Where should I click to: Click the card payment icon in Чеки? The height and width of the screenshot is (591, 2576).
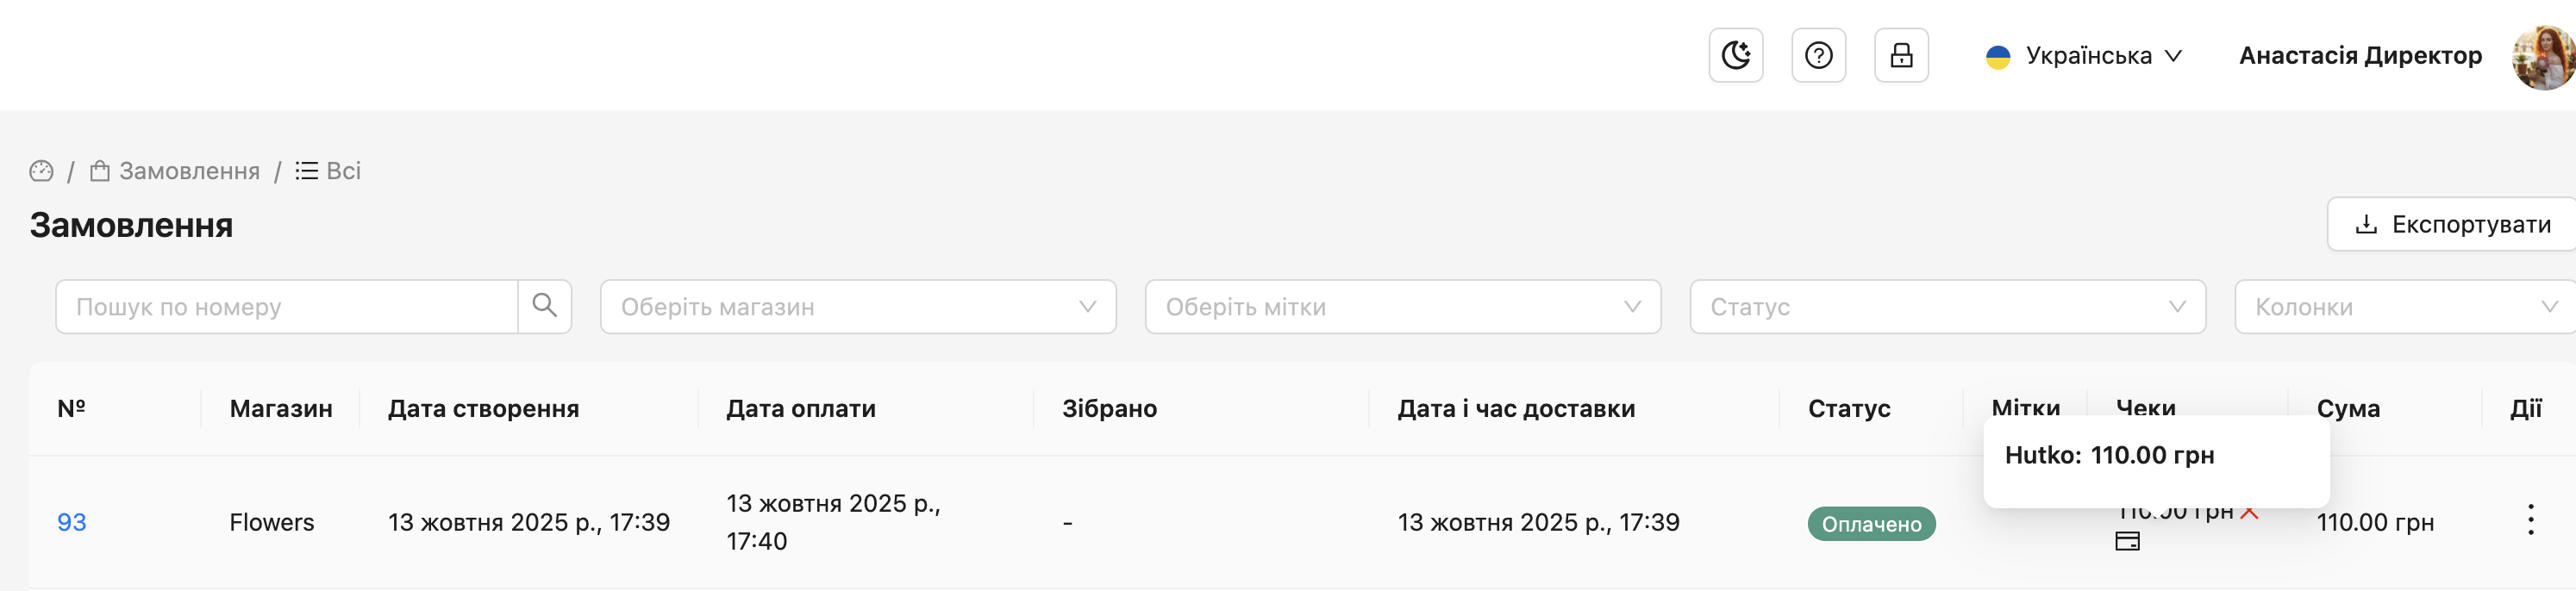coord(2127,542)
